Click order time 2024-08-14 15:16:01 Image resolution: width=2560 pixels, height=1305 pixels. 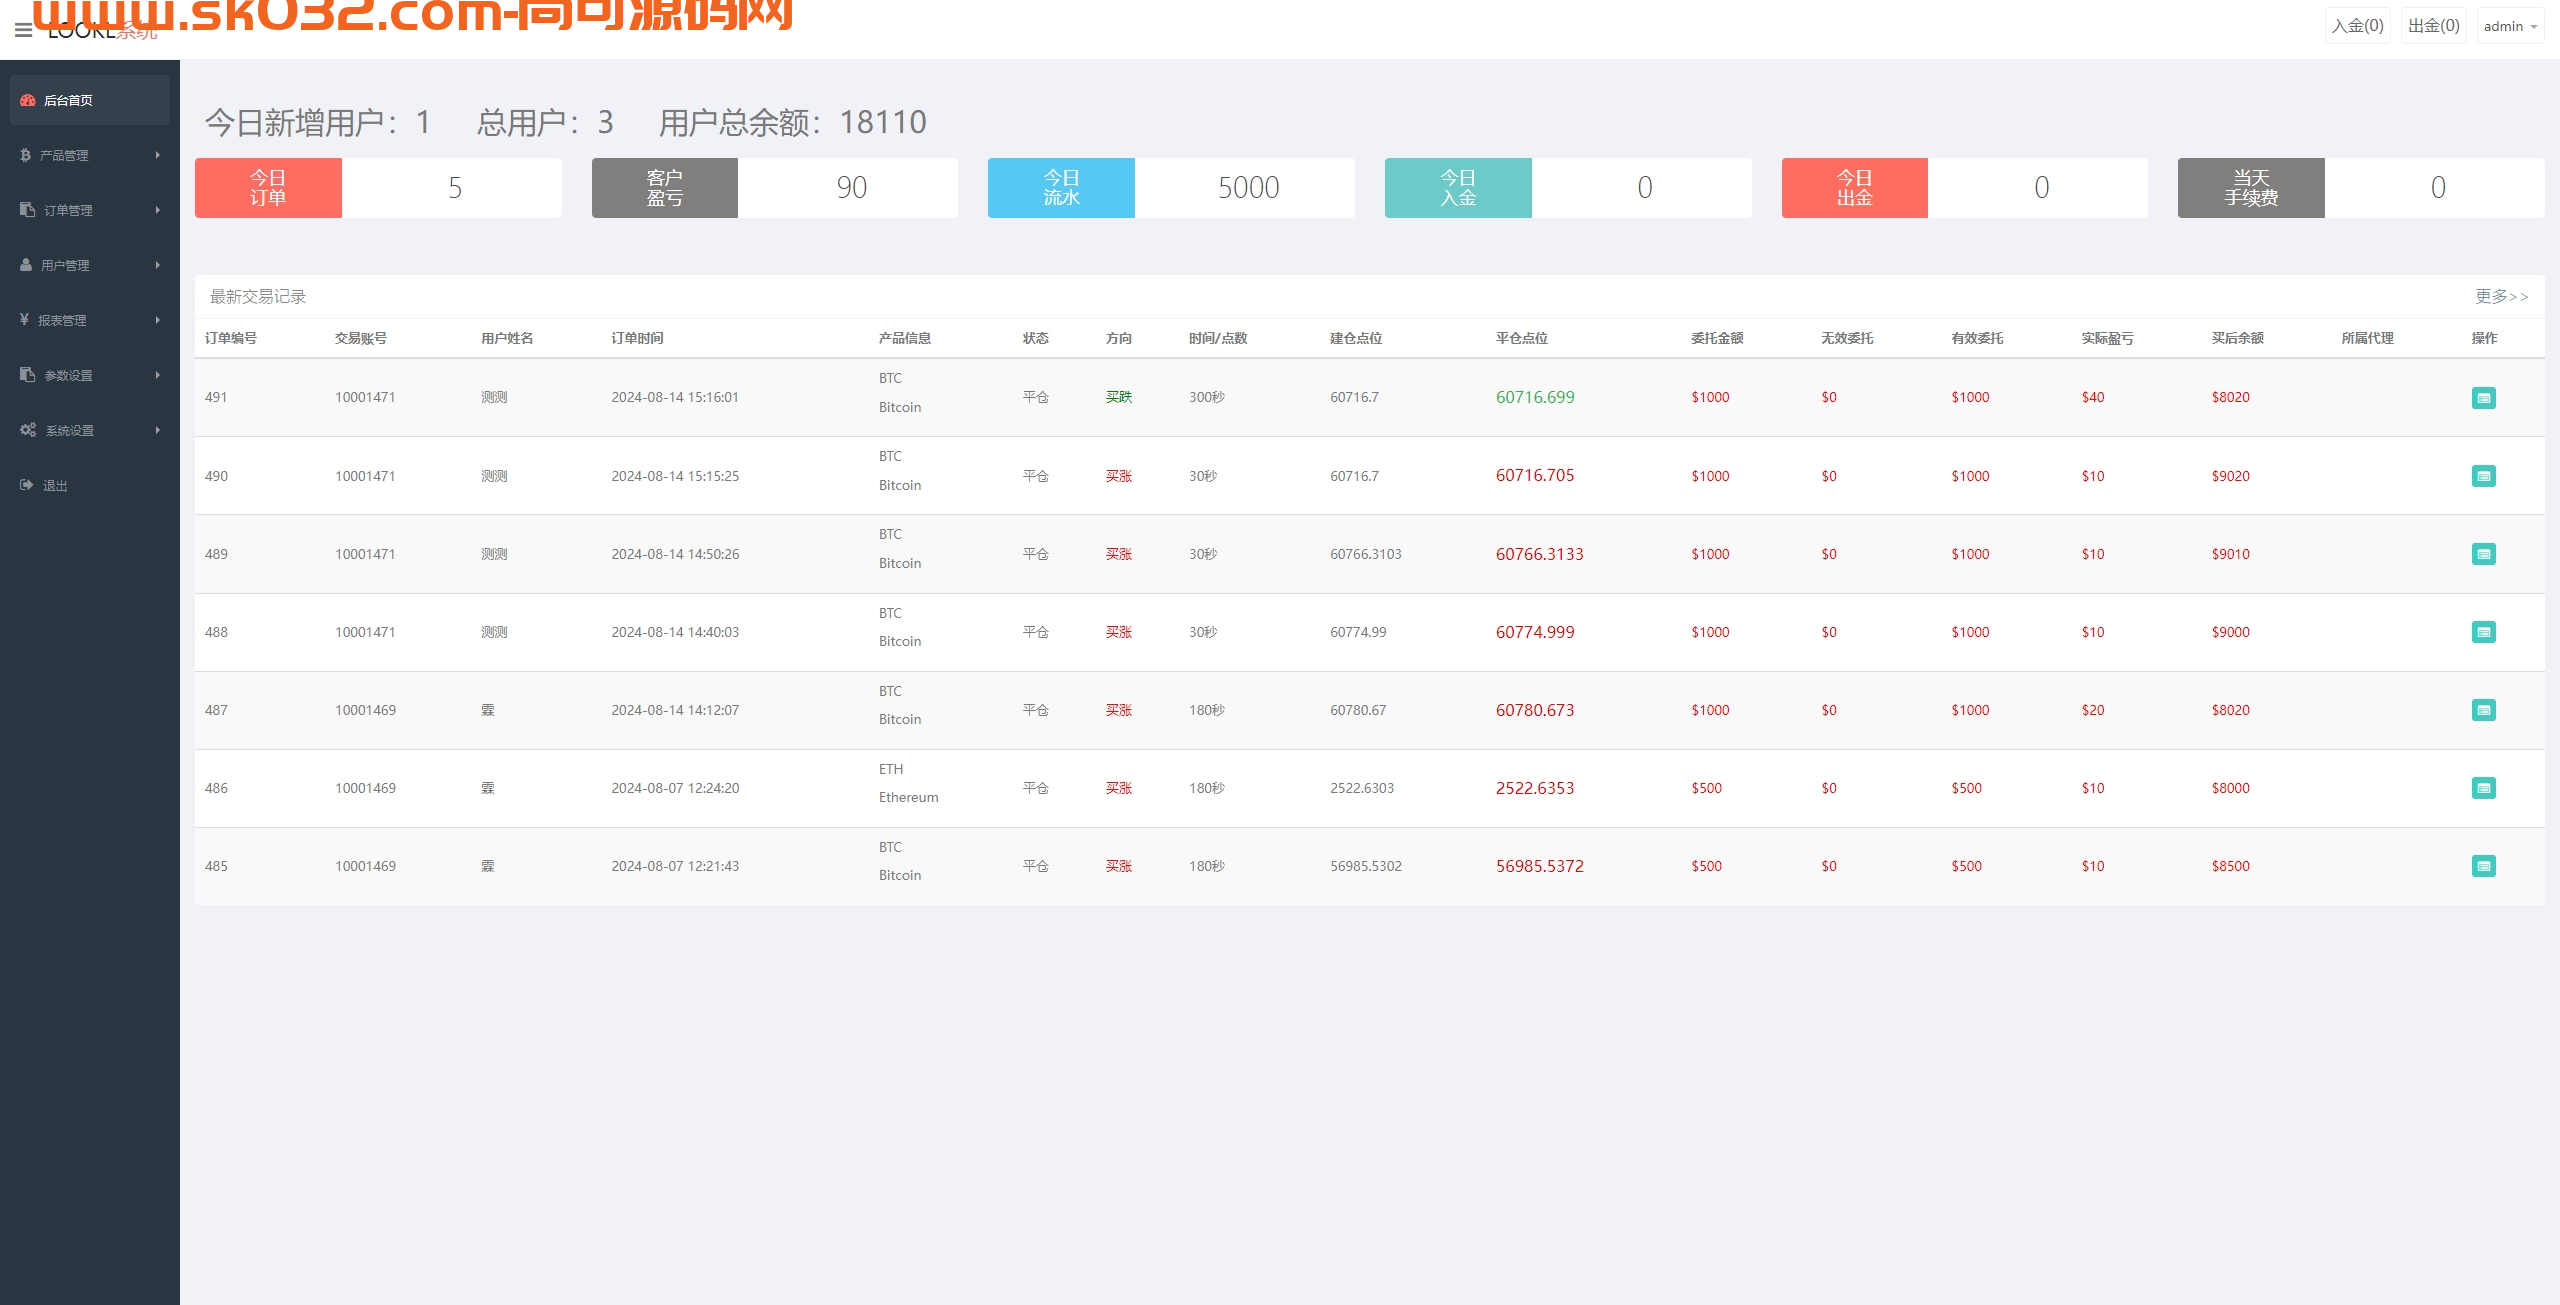coord(675,397)
